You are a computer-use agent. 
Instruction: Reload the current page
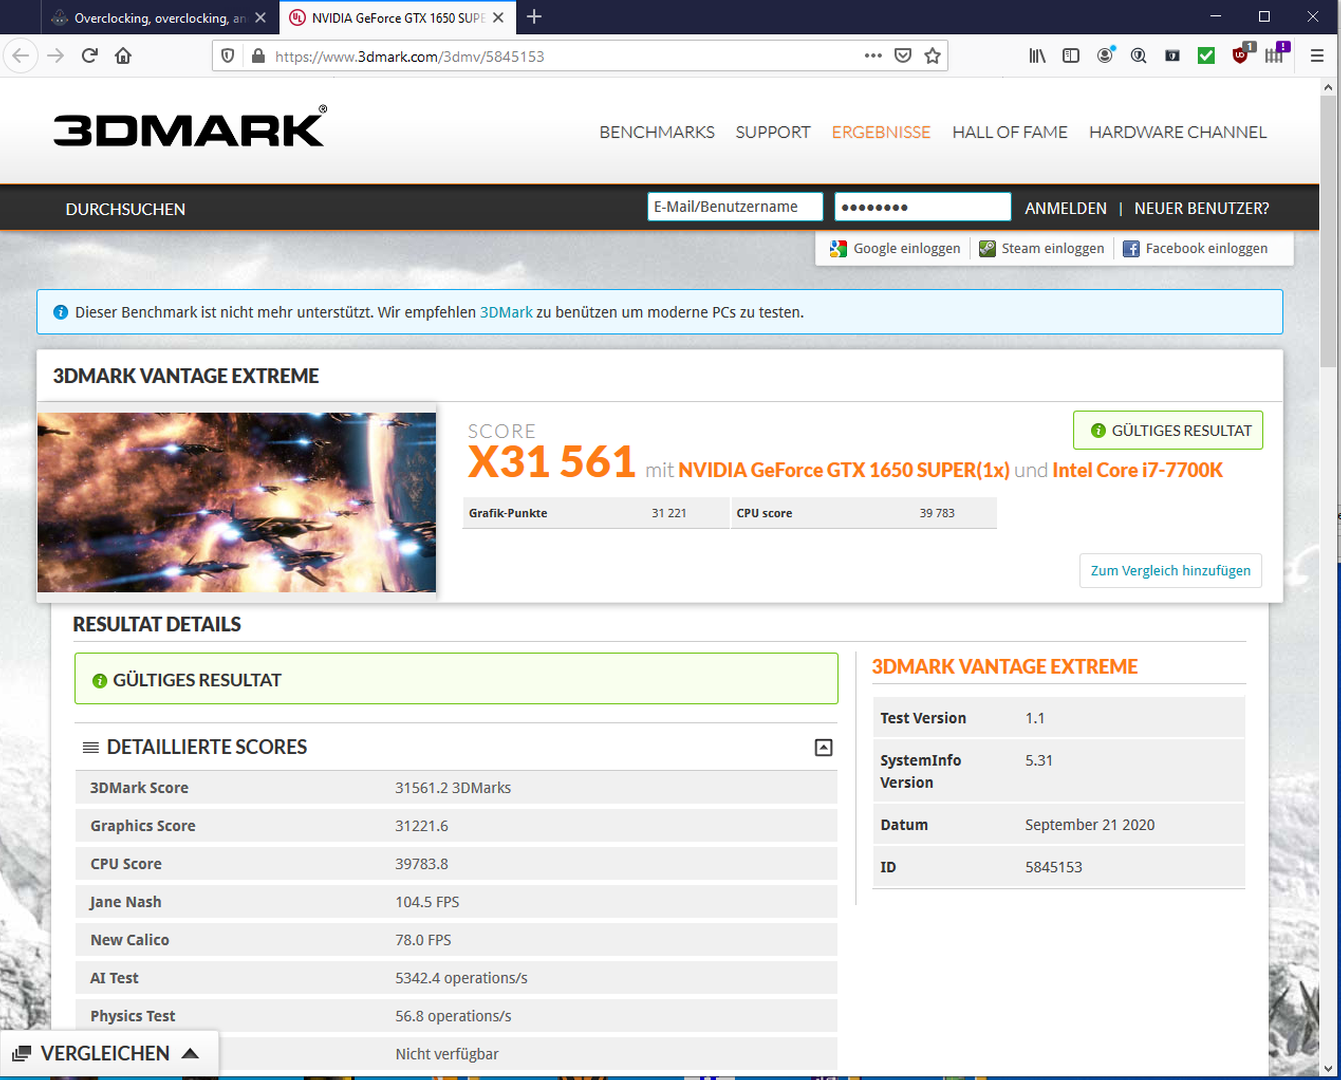(x=90, y=56)
